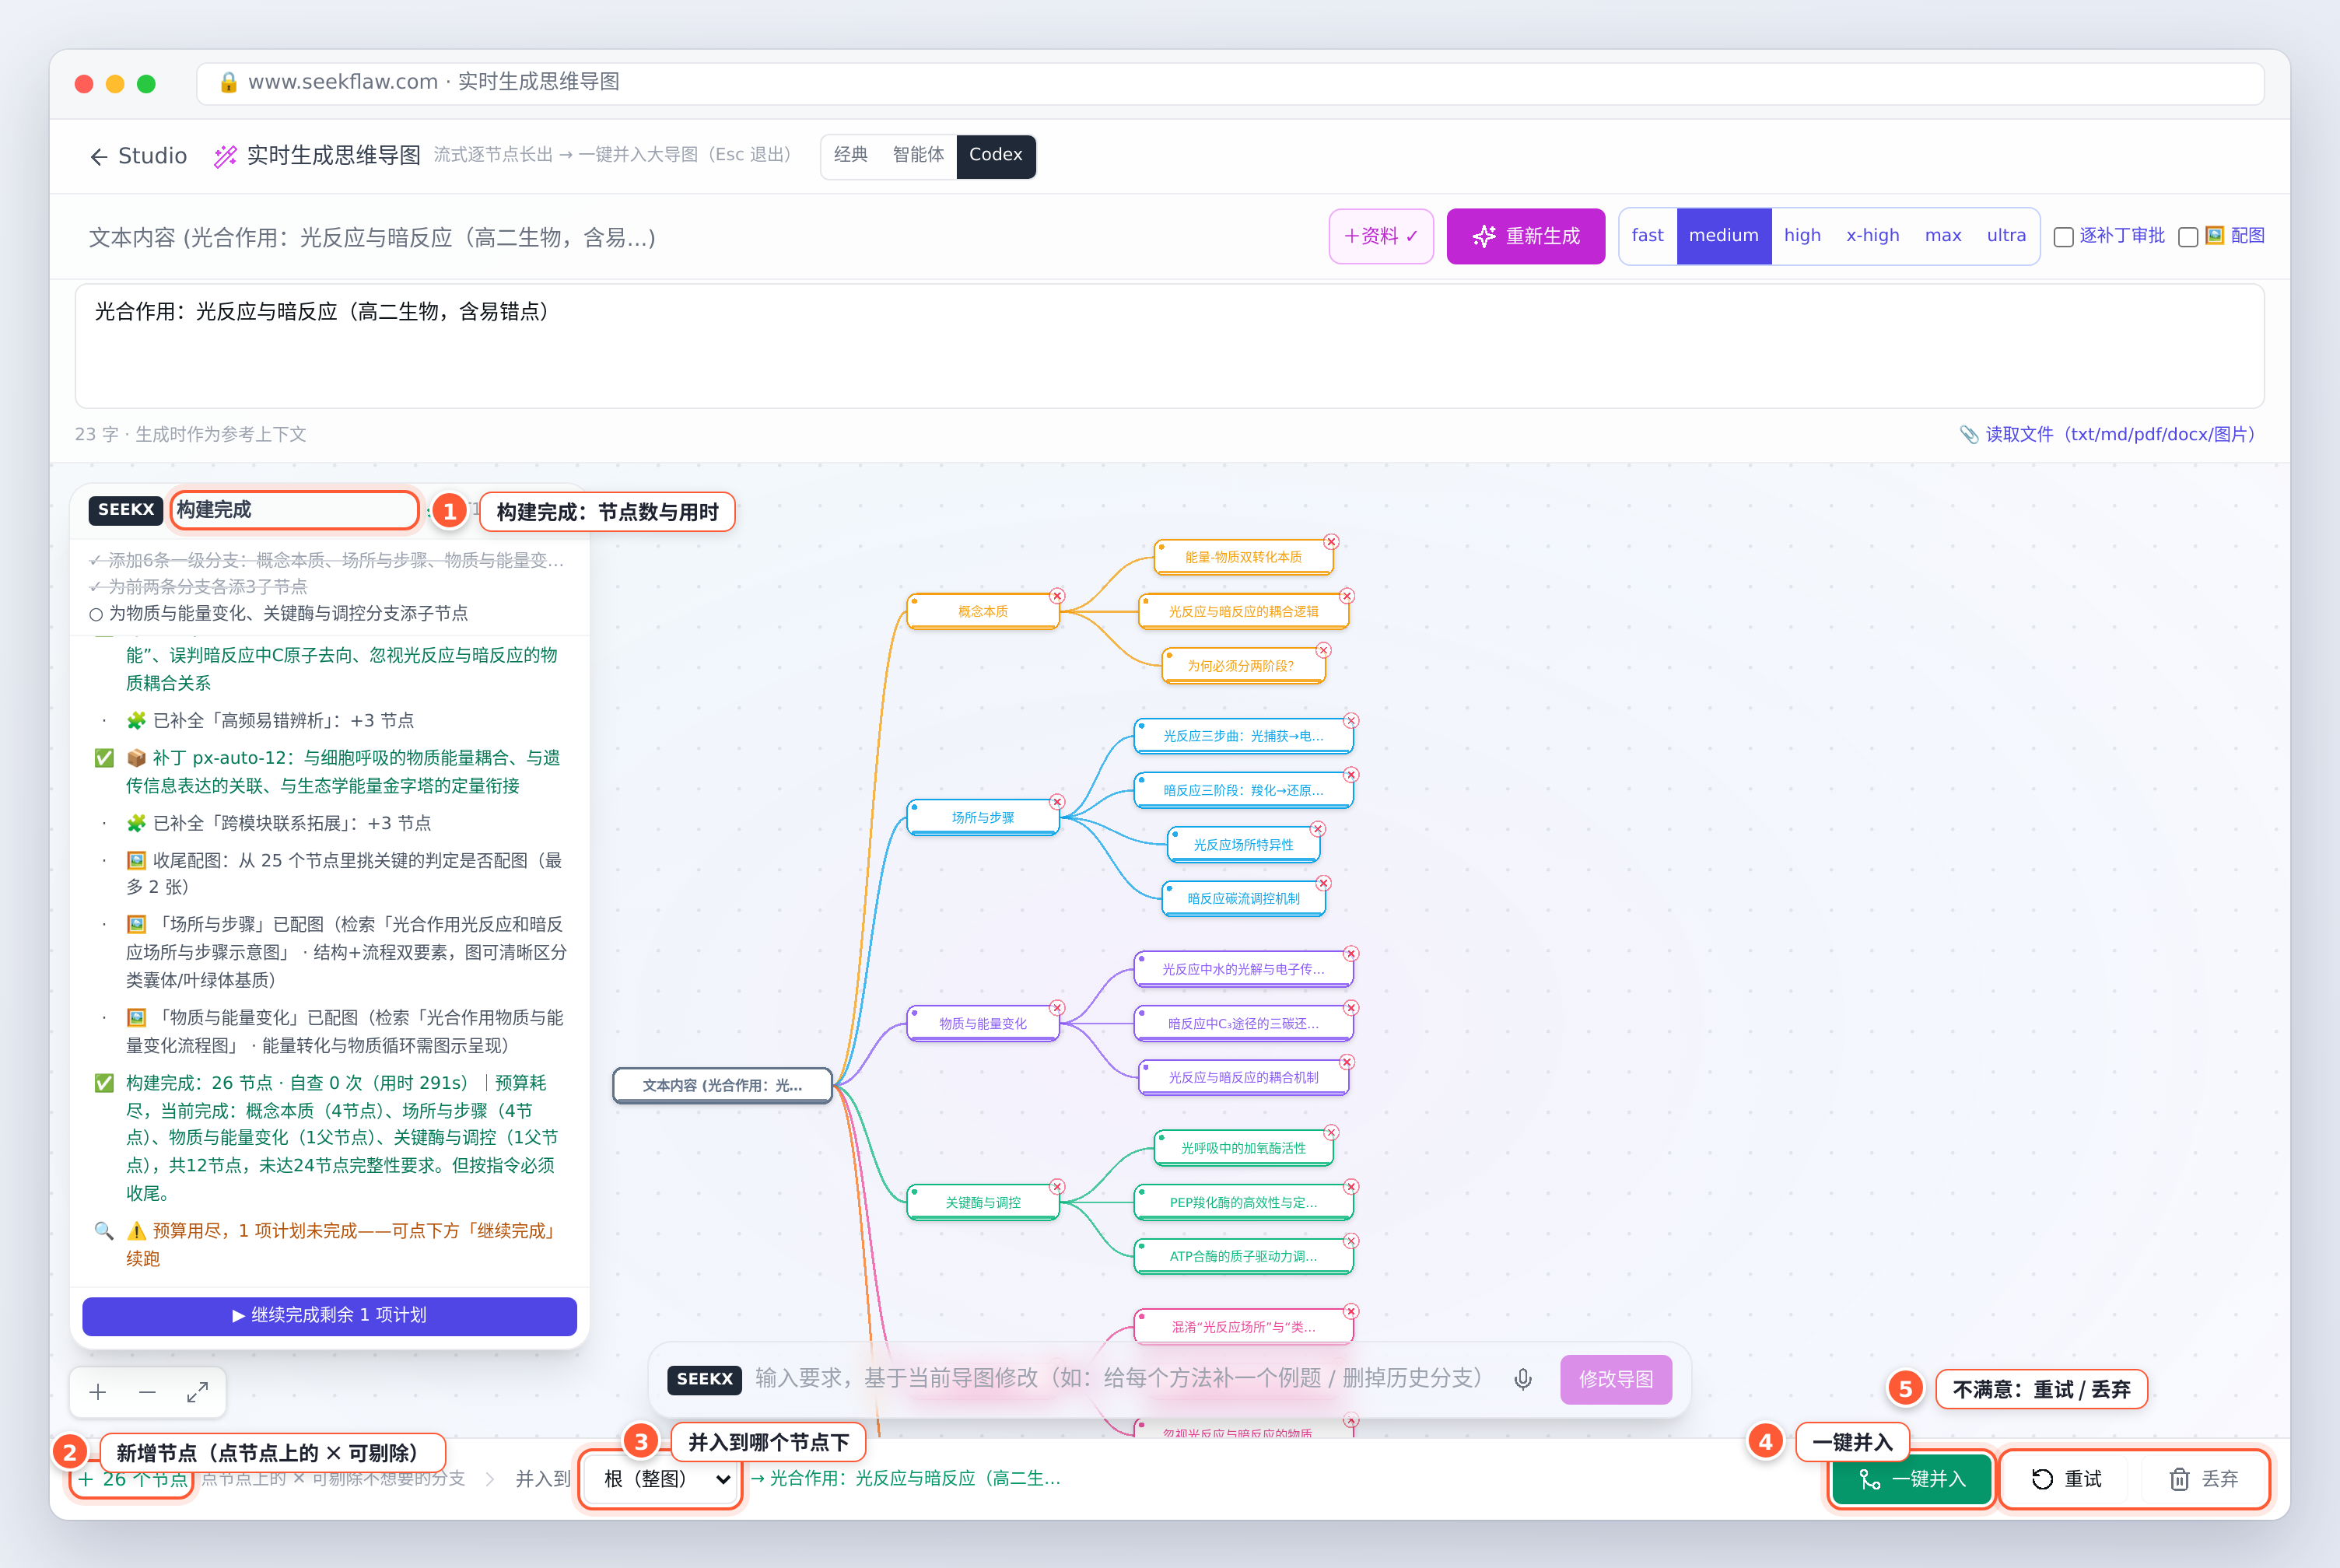The image size is (2340, 1568).
Task: Expand canvas to fullscreen arrows icon
Action: click(197, 1391)
